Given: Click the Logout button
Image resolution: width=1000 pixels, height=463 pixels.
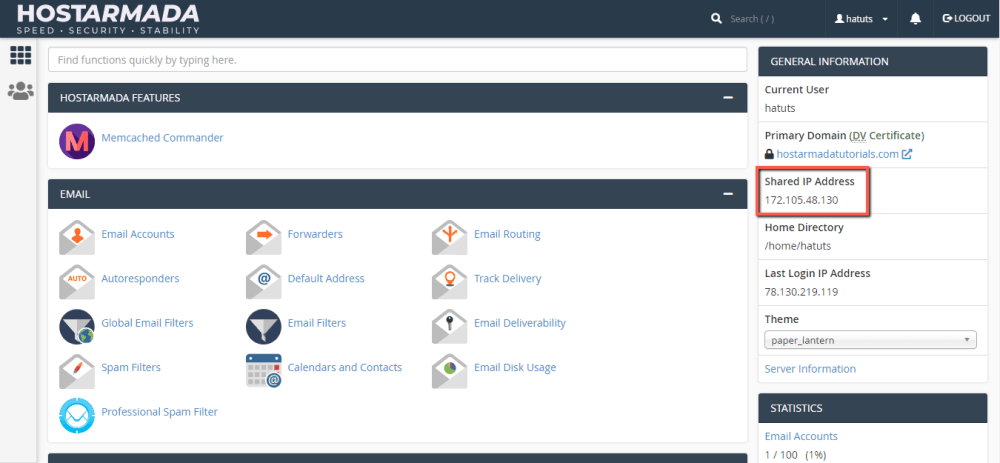Looking at the screenshot, I should click(966, 18).
